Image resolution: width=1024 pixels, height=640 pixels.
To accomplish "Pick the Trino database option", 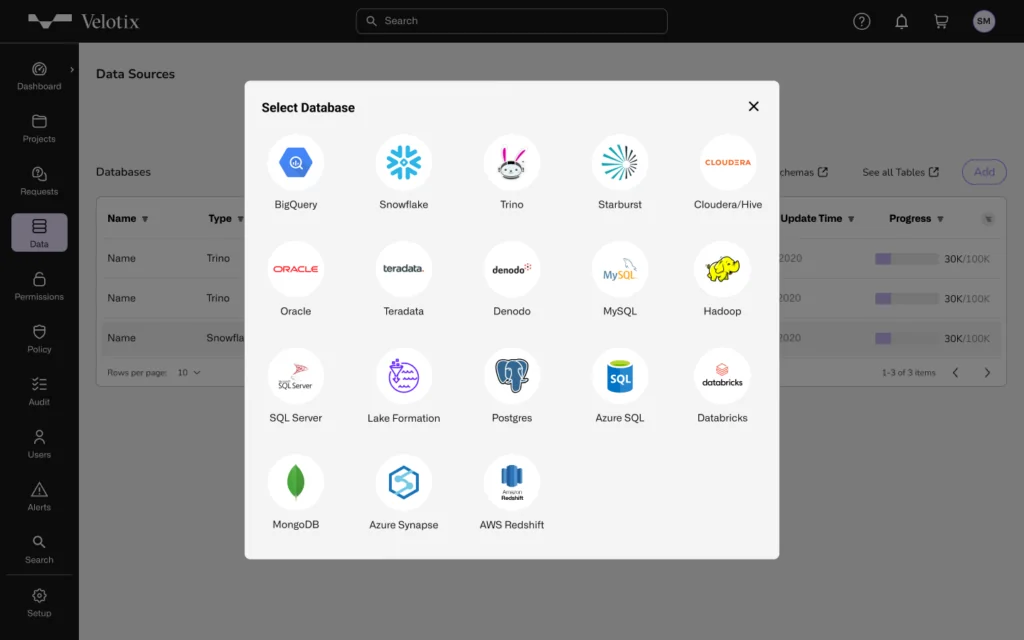I will coord(511,163).
